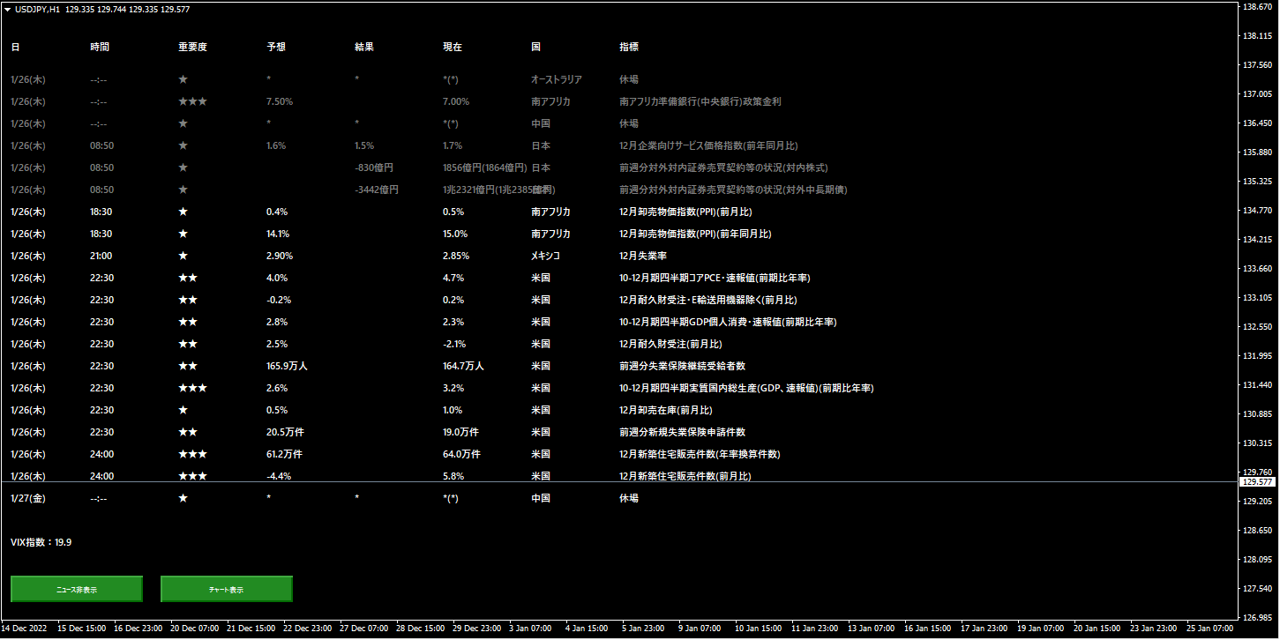This screenshot has width=1280, height=640.
Task: Click three-star rating of 新築住宅販売件数(年率換算件数) row
Action: (x=192, y=454)
